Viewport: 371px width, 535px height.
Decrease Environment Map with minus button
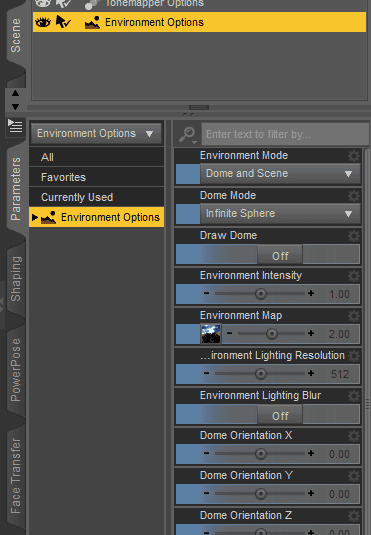(230, 333)
